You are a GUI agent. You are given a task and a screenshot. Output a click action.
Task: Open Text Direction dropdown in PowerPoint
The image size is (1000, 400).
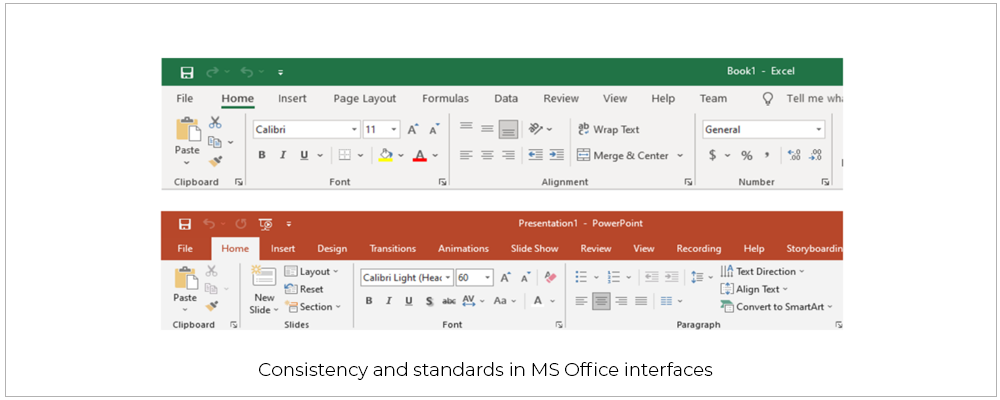762,271
